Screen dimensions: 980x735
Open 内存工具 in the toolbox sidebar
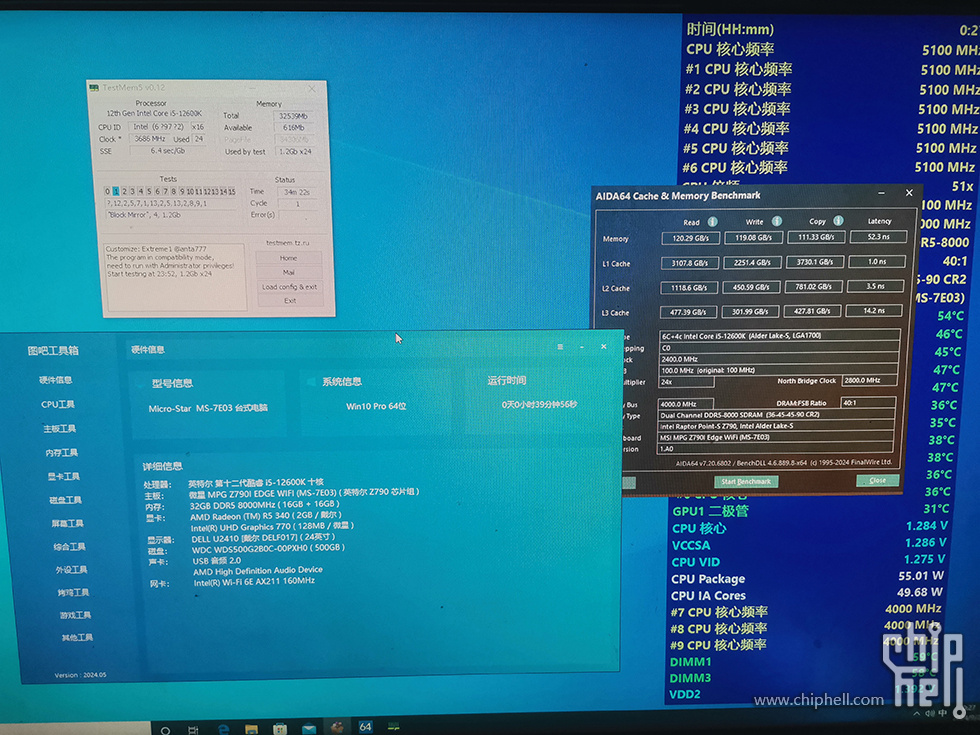pyautogui.click(x=61, y=452)
